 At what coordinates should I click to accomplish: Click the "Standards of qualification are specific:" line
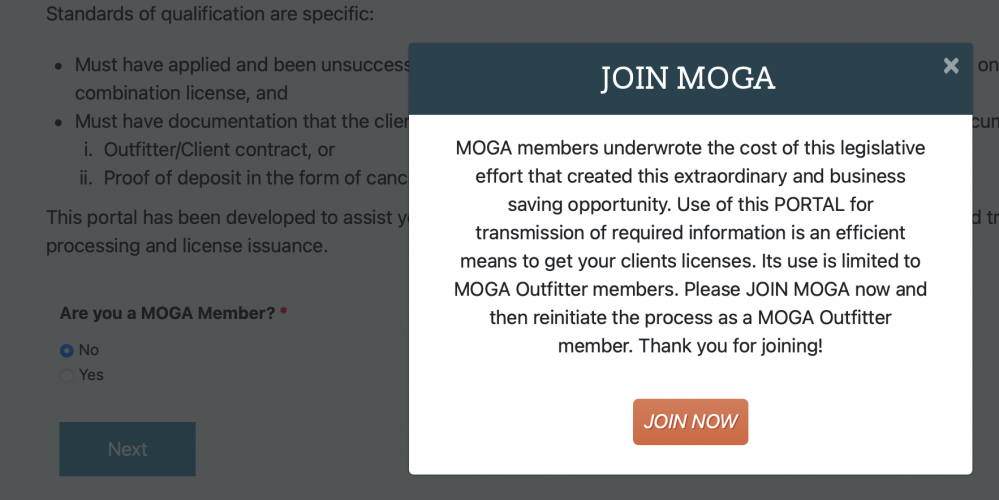point(210,13)
